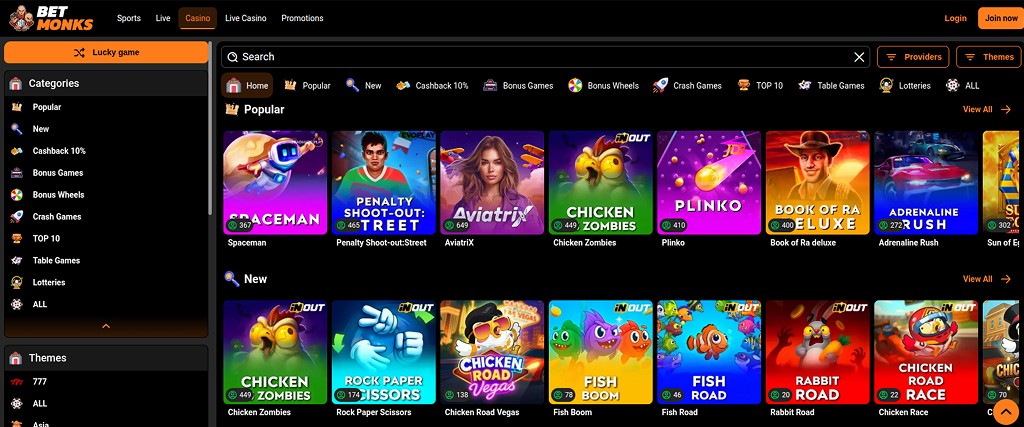Click the Popular section crown heading
This screenshot has height=427, width=1024.
click(255, 110)
